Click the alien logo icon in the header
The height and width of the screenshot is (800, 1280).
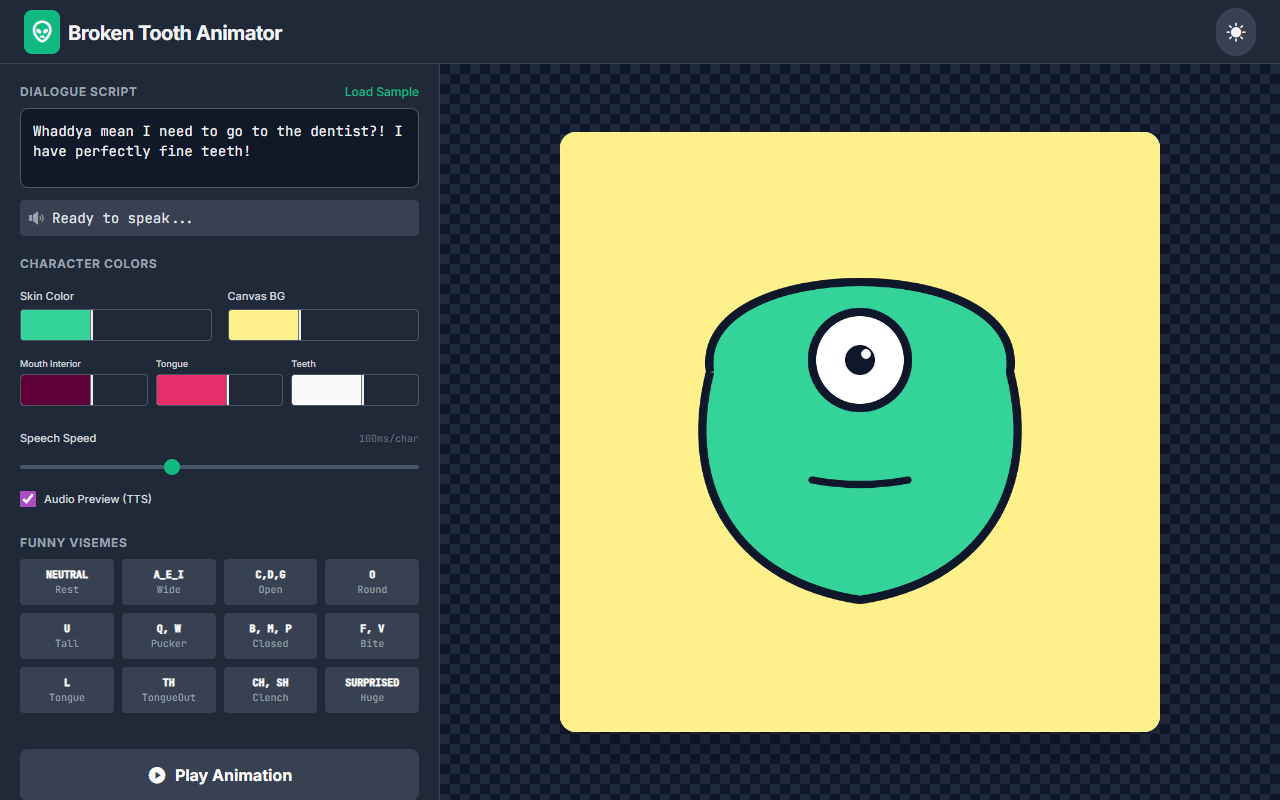click(41, 31)
